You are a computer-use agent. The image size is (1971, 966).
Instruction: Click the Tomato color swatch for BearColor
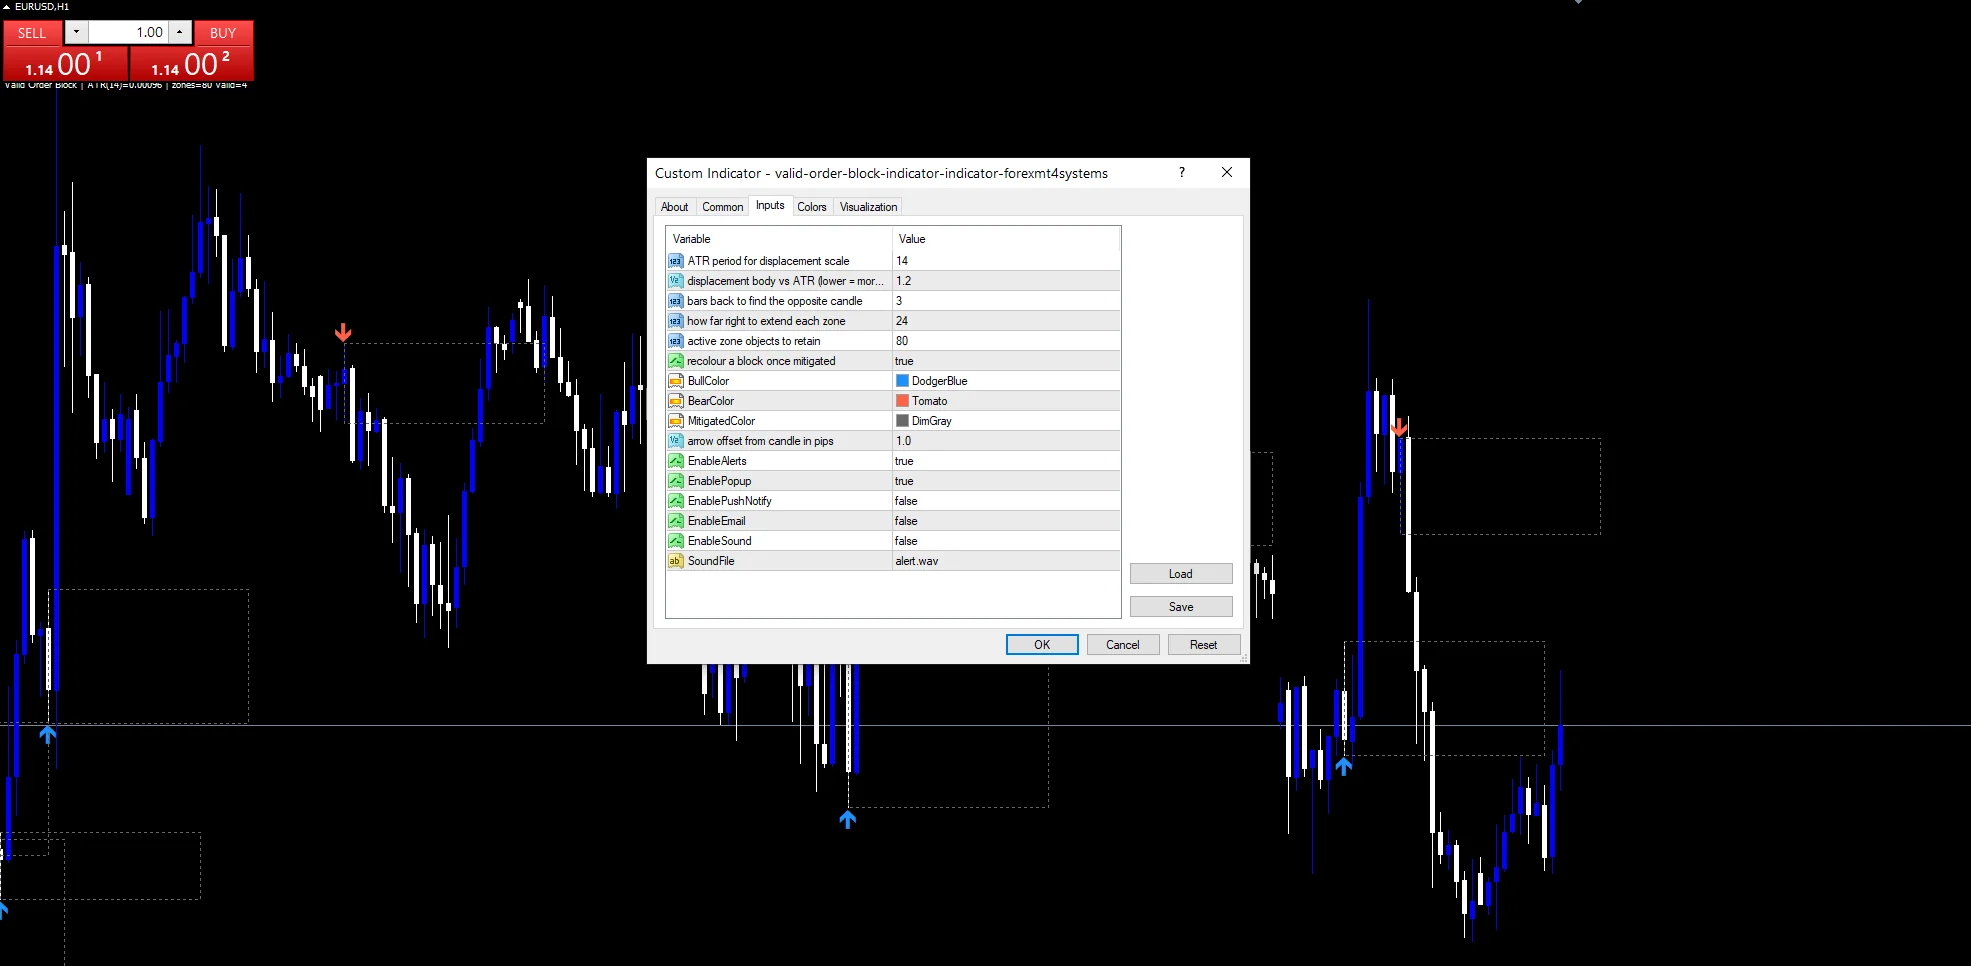[x=902, y=401]
